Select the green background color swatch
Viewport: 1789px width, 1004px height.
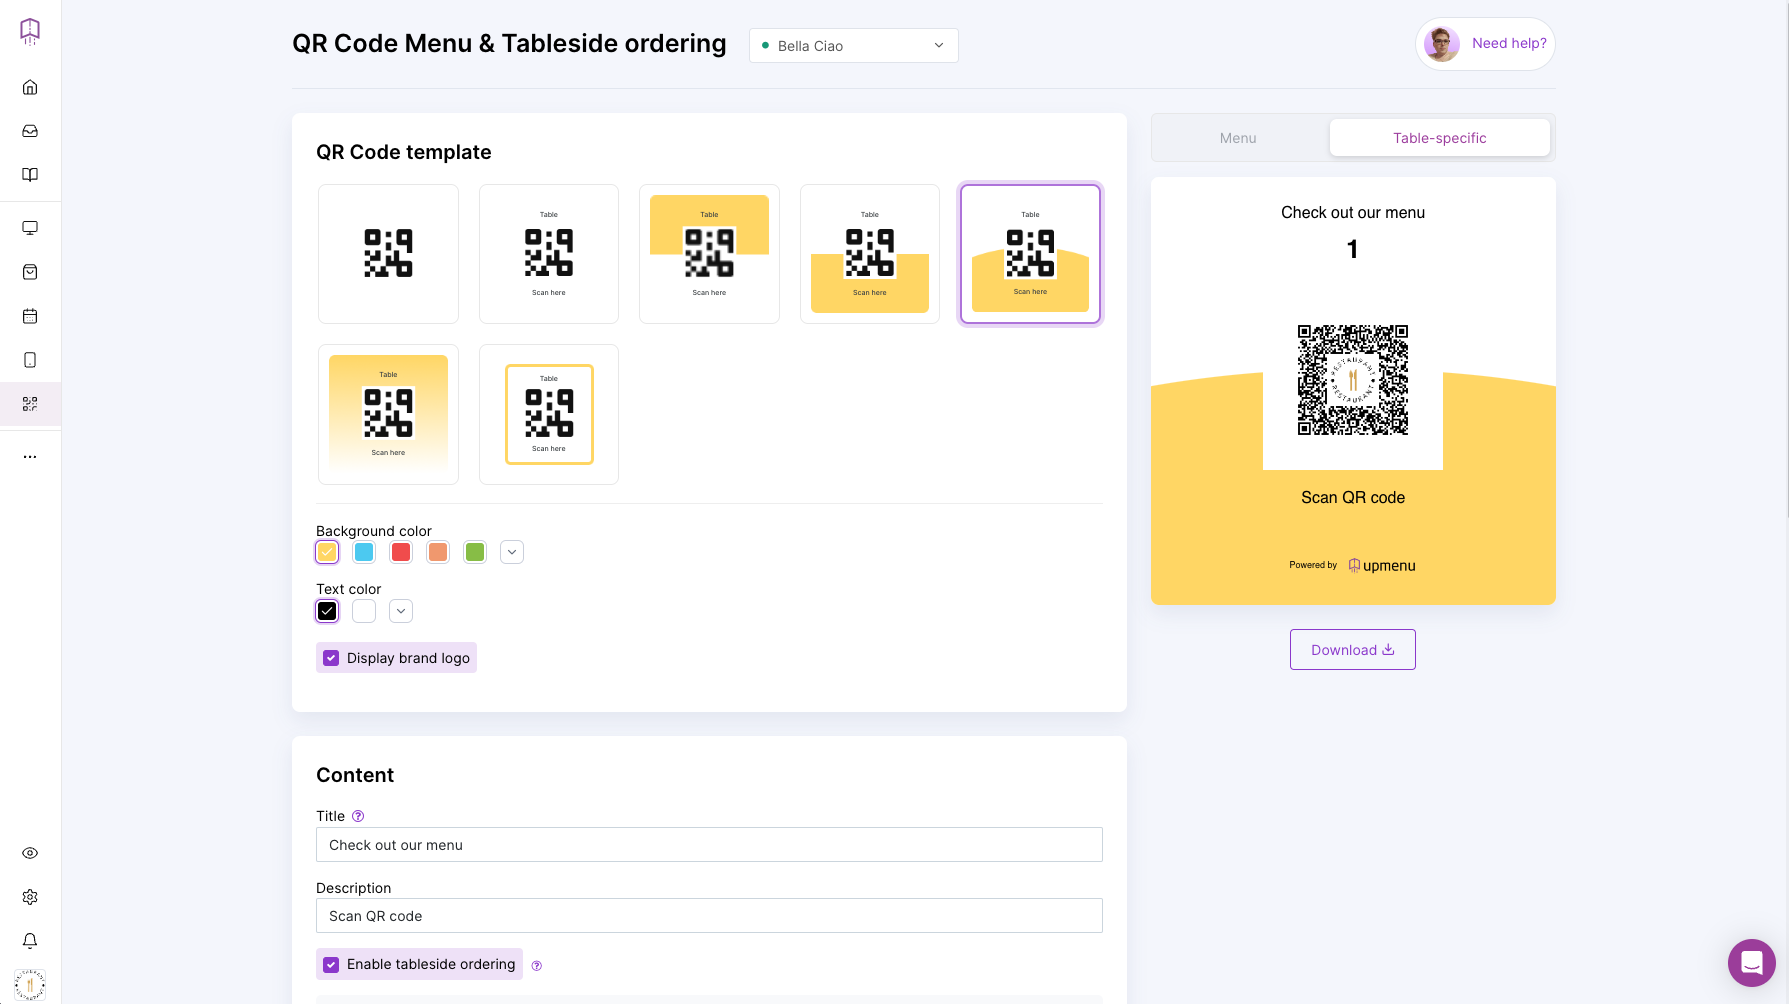click(x=475, y=552)
